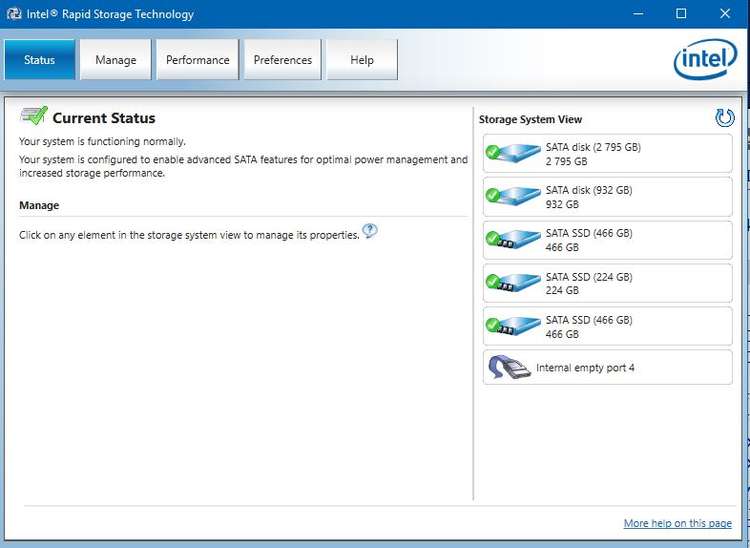Image resolution: width=750 pixels, height=548 pixels.
Task: Click the SATA disk 2 795 GB drive icon
Action: [513, 153]
